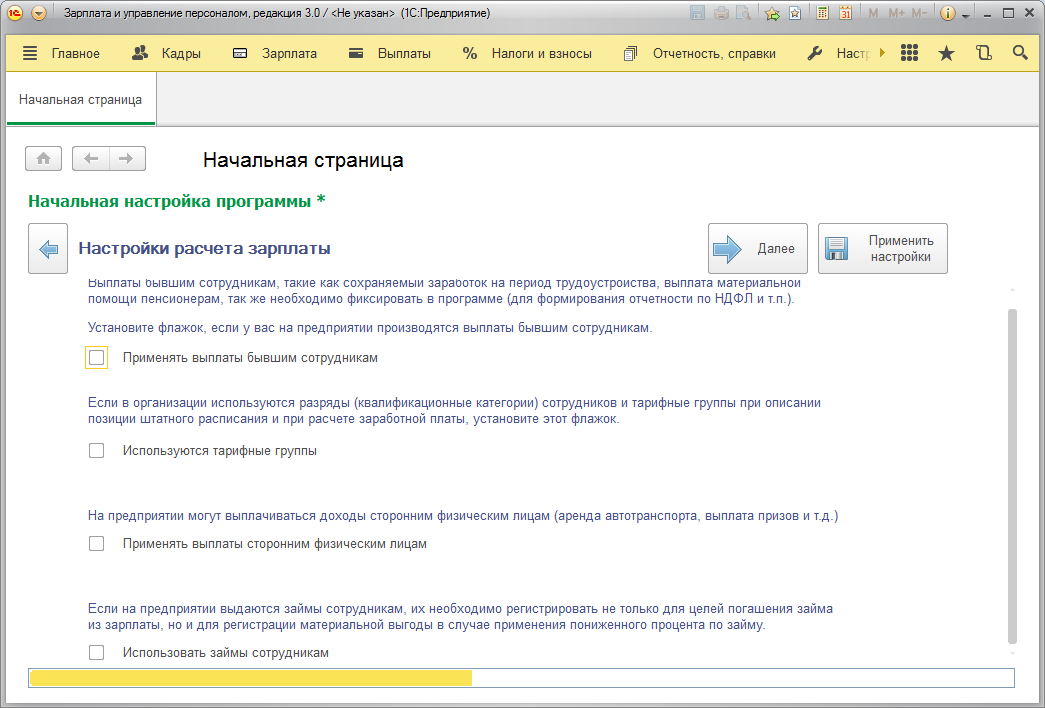The width and height of the screenshot is (1045, 708).
Task: Check 'Используются тарифные группы' checkbox
Action: point(97,451)
